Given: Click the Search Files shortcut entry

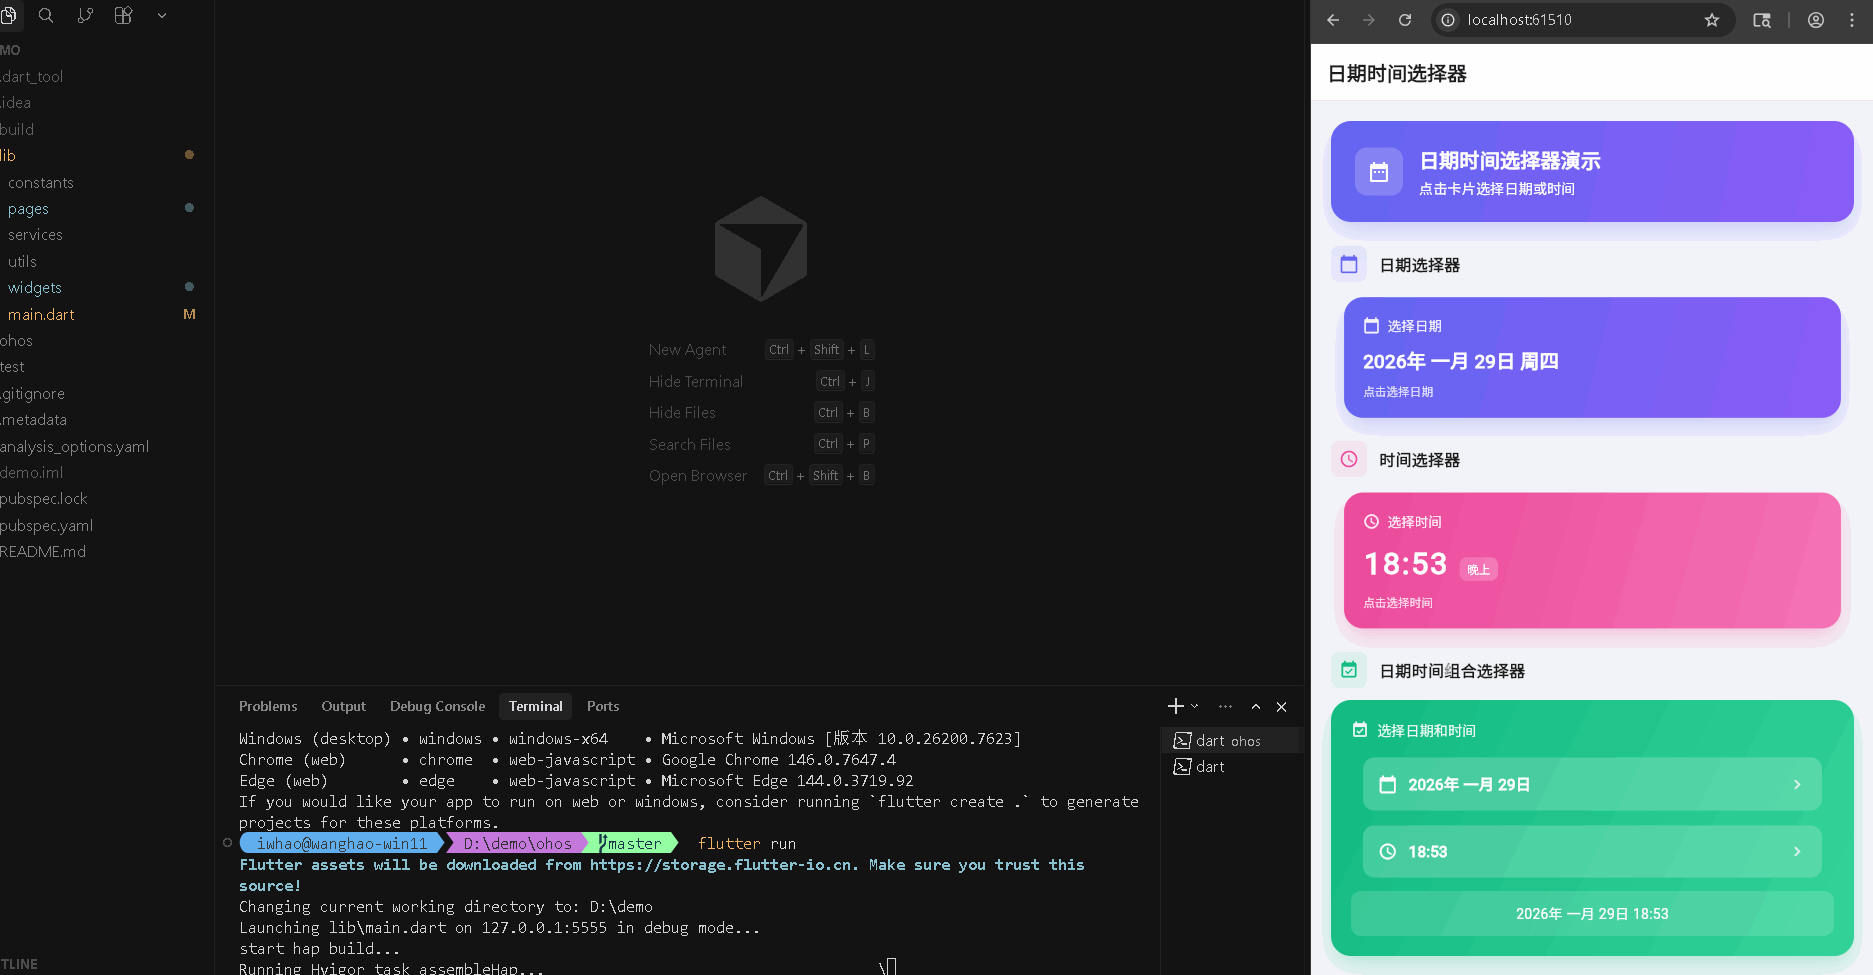Looking at the screenshot, I should [761, 444].
